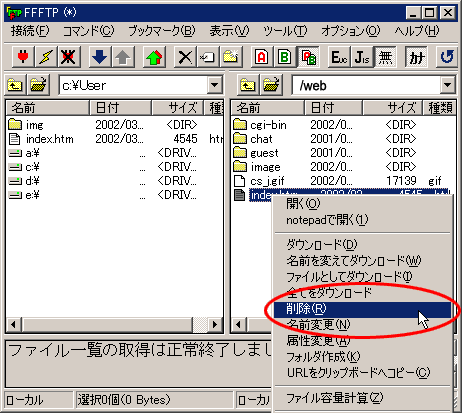
Task: Click the lightning Quick Connect icon
Action: (46, 57)
